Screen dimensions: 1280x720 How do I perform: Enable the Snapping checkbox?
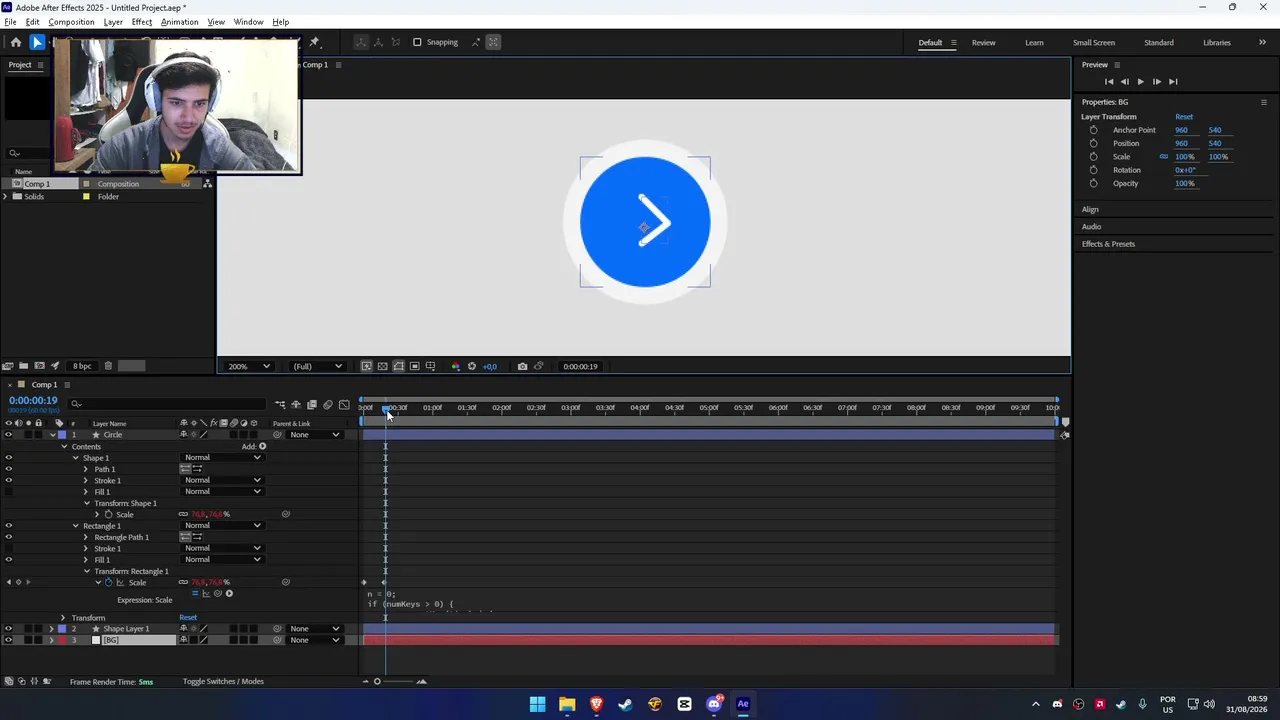point(417,42)
